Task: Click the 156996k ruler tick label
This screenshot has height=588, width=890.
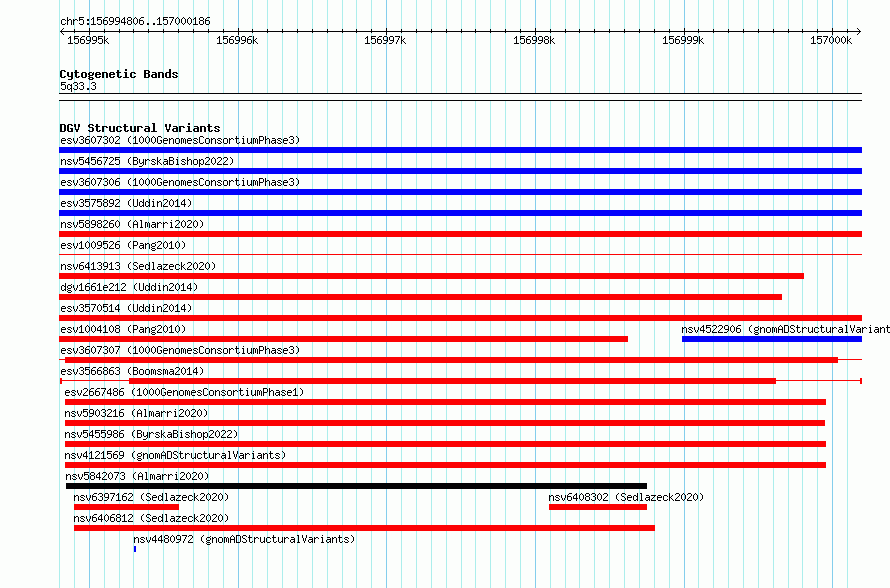Action: (x=237, y=40)
